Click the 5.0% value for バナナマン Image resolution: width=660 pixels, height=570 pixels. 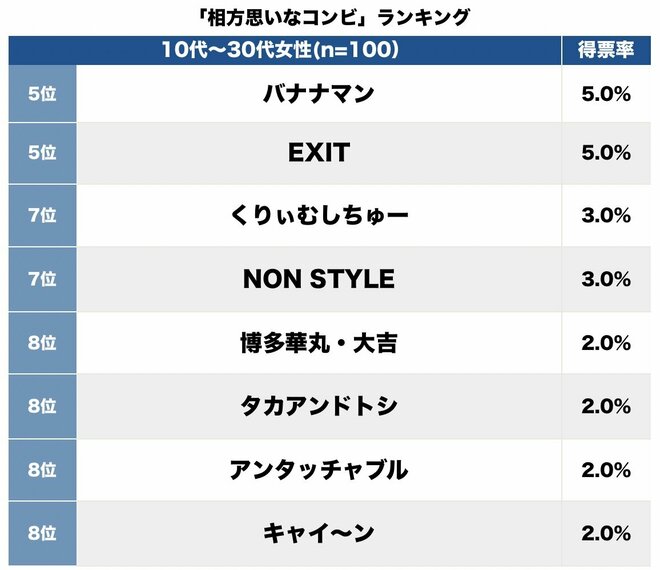[x=606, y=94]
